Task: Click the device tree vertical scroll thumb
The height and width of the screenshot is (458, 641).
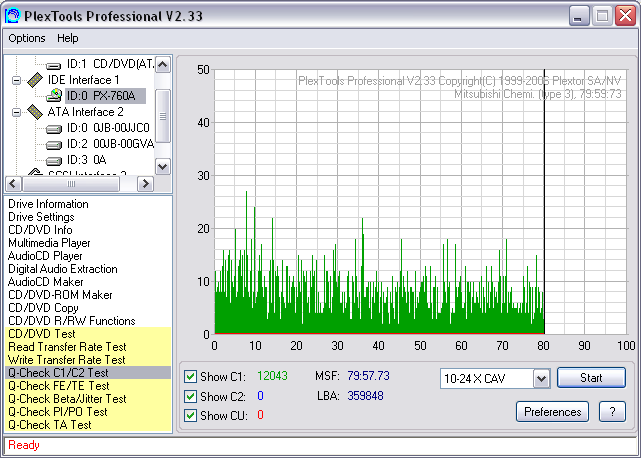Action: coord(163,116)
